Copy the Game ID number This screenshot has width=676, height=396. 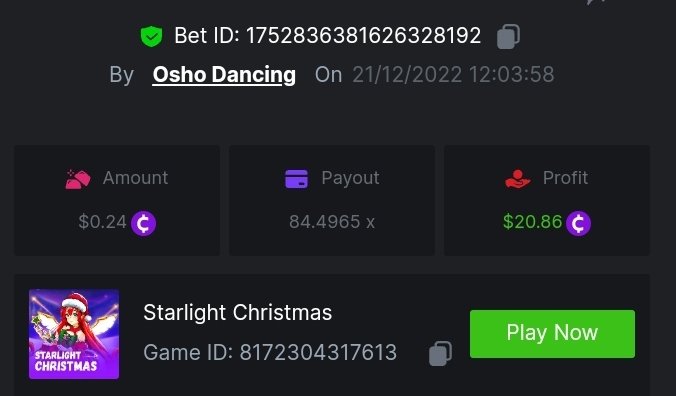440,353
